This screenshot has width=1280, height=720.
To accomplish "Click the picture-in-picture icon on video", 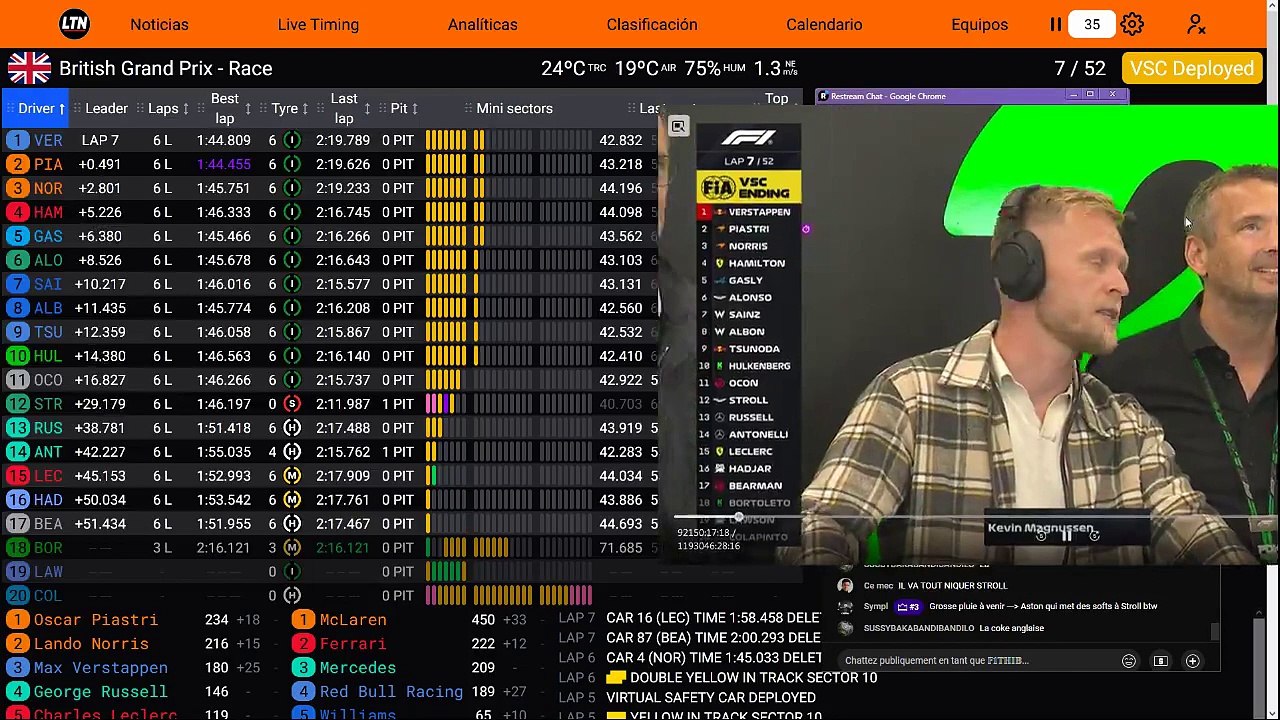I will [x=678, y=126].
